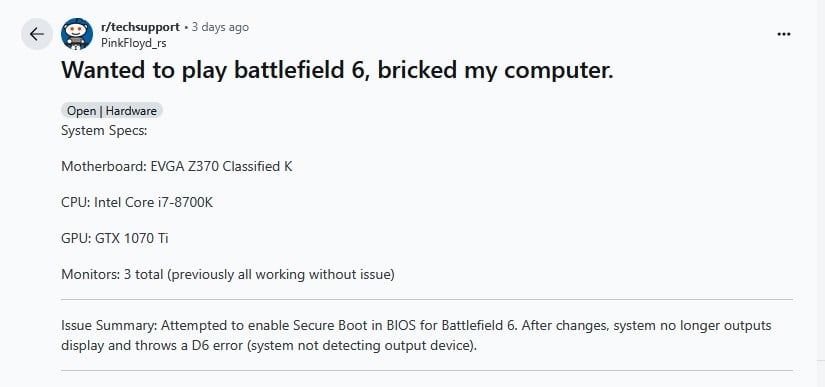
Task: Open the r/techsupport community avatar
Action: [x=77, y=34]
